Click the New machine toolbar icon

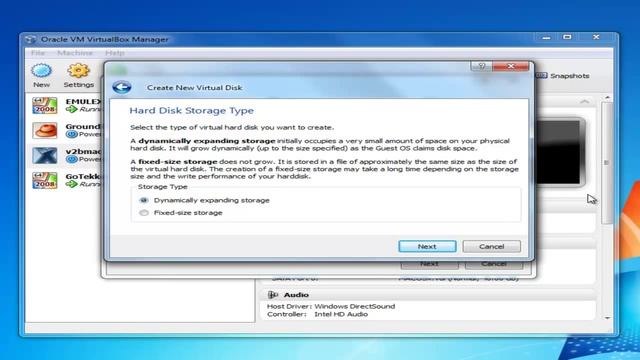[42, 71]
